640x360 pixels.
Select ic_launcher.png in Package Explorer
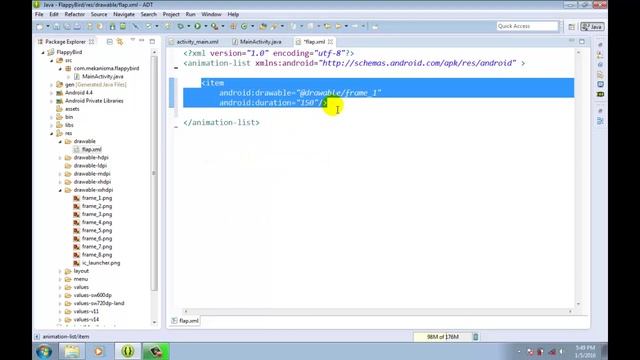(101, 263)
